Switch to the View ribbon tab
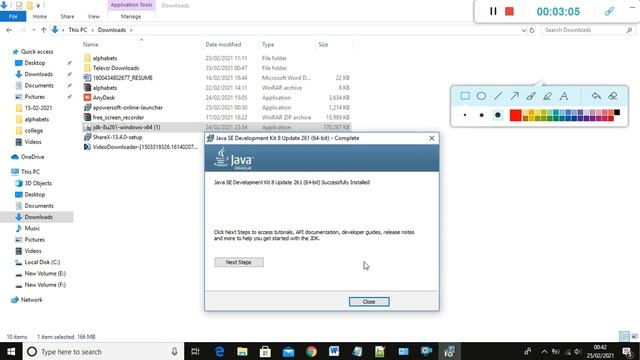 (93, 16)
